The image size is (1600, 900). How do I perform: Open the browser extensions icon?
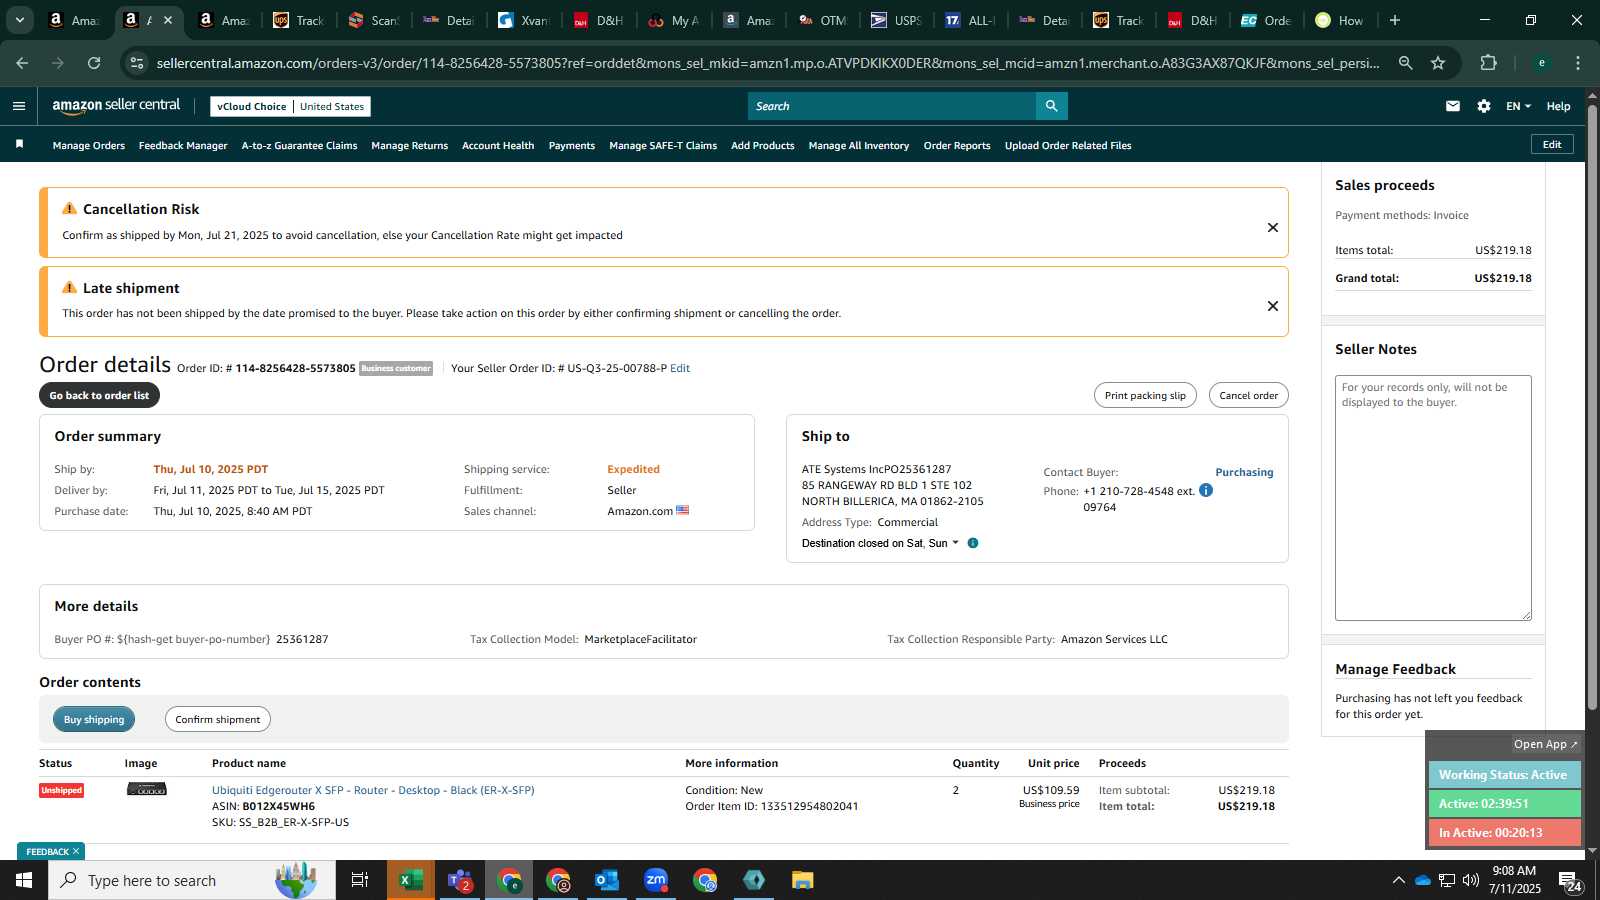[x=1489, y=63]
